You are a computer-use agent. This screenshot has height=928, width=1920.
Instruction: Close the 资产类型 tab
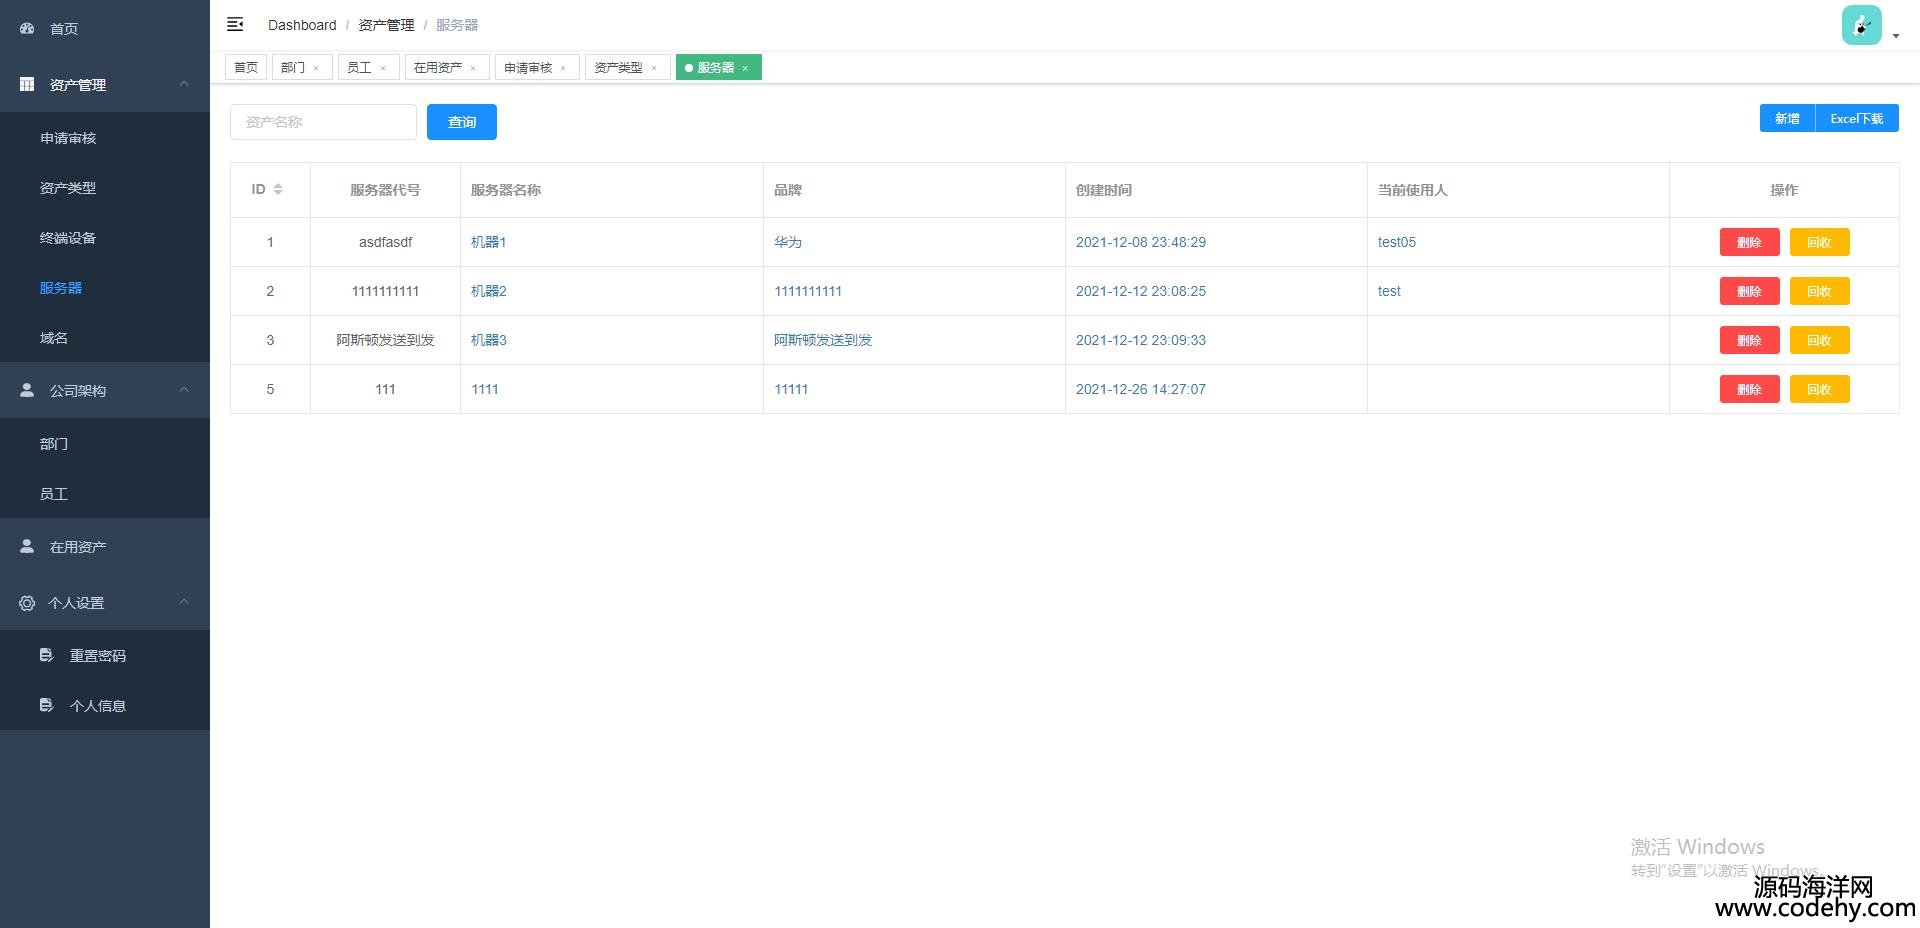tap(654, 68)
